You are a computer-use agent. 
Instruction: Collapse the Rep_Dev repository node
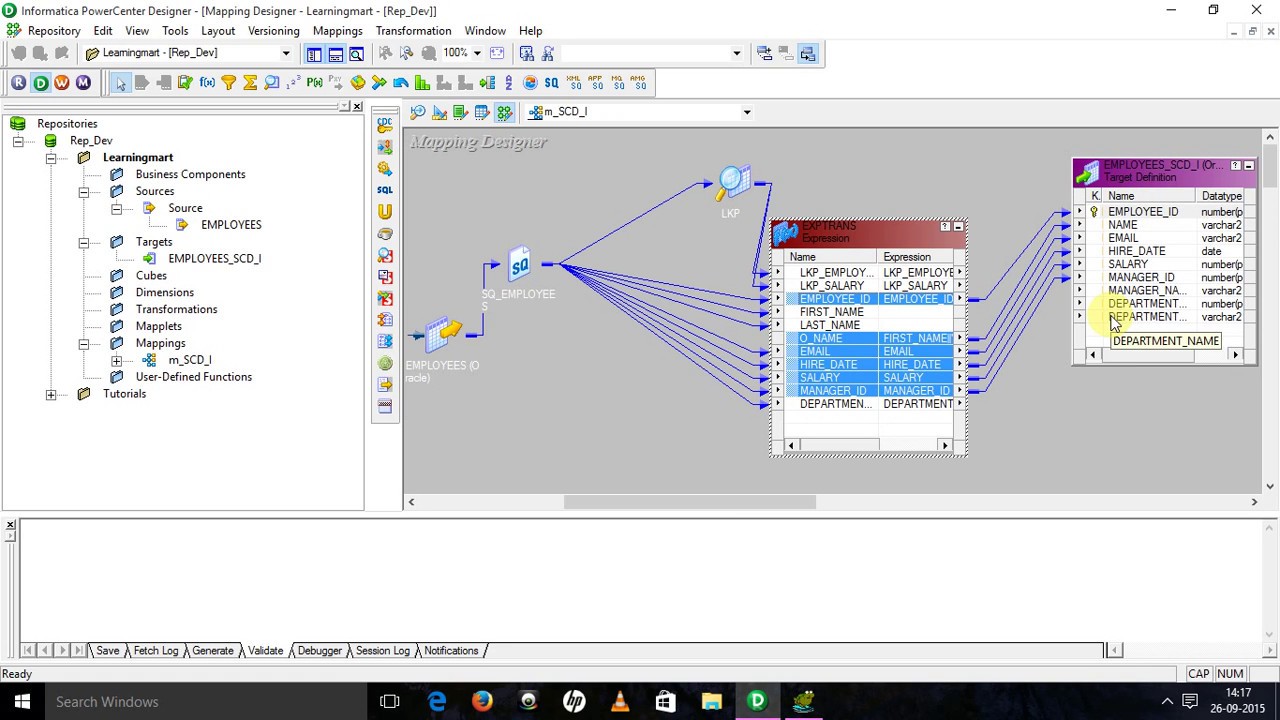(17, 141)
